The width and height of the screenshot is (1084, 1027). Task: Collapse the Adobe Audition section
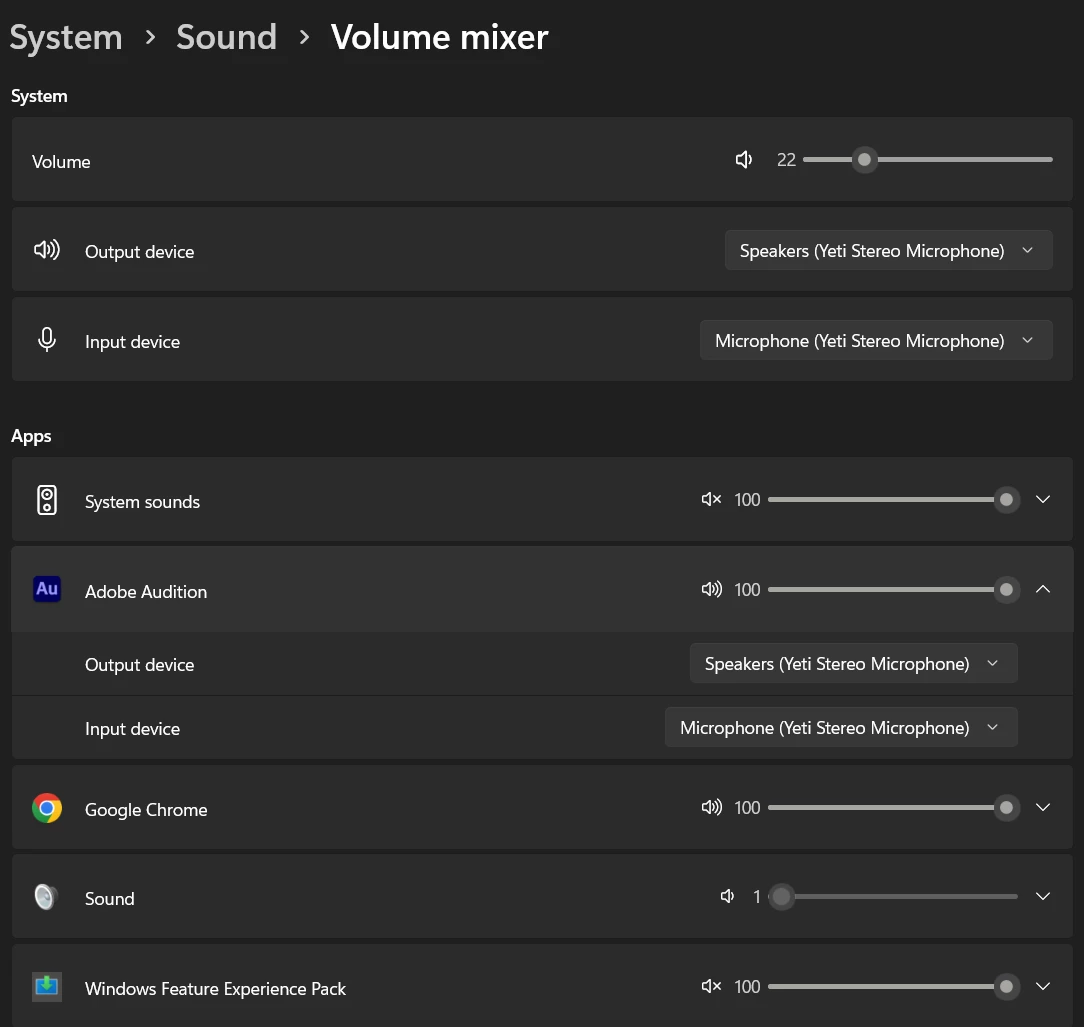1043,590
